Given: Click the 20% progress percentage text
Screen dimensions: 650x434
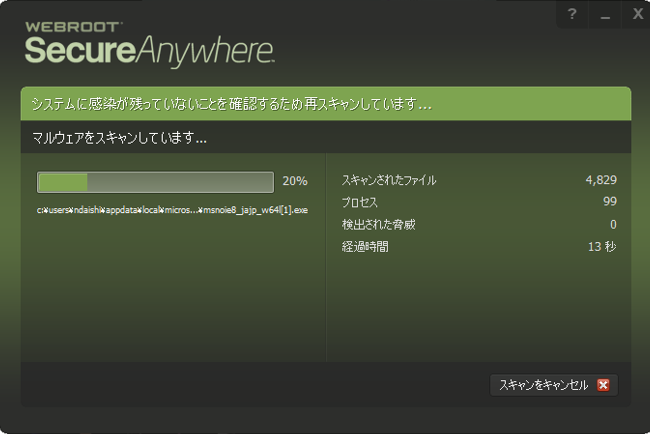Looking at the screenshot, I should click(295, 181).
